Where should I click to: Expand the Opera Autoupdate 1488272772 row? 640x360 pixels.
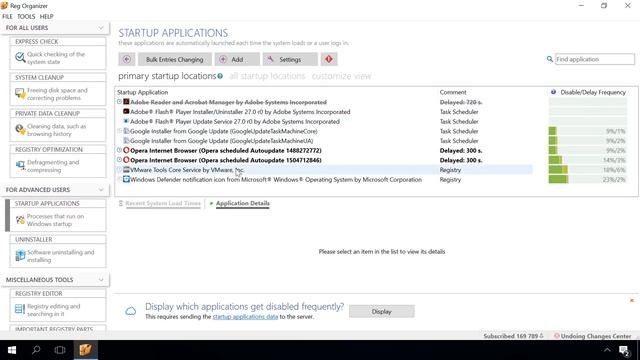coord(119,150)
